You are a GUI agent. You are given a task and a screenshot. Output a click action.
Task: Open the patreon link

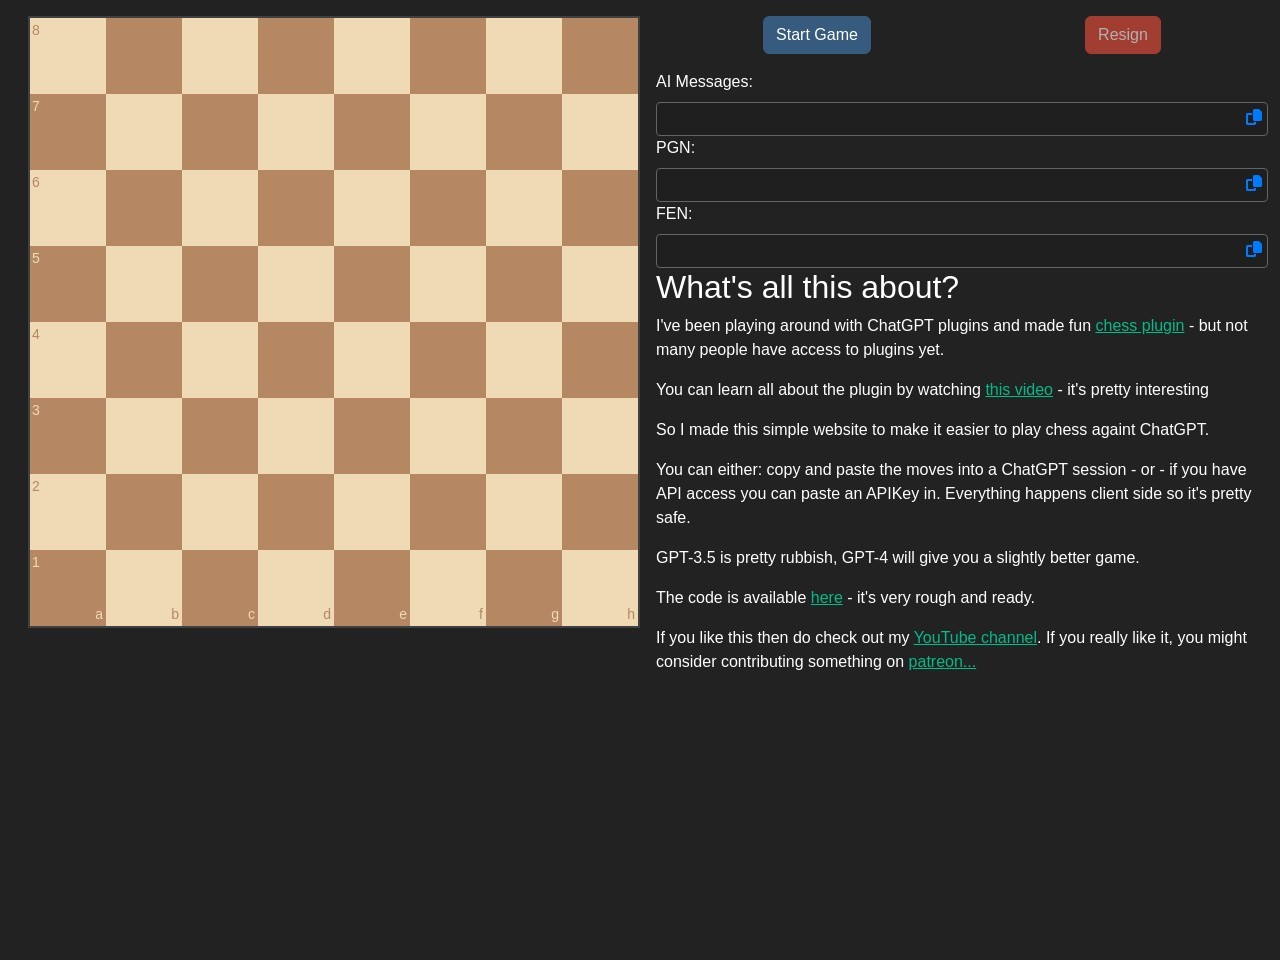tap(942, 662)
